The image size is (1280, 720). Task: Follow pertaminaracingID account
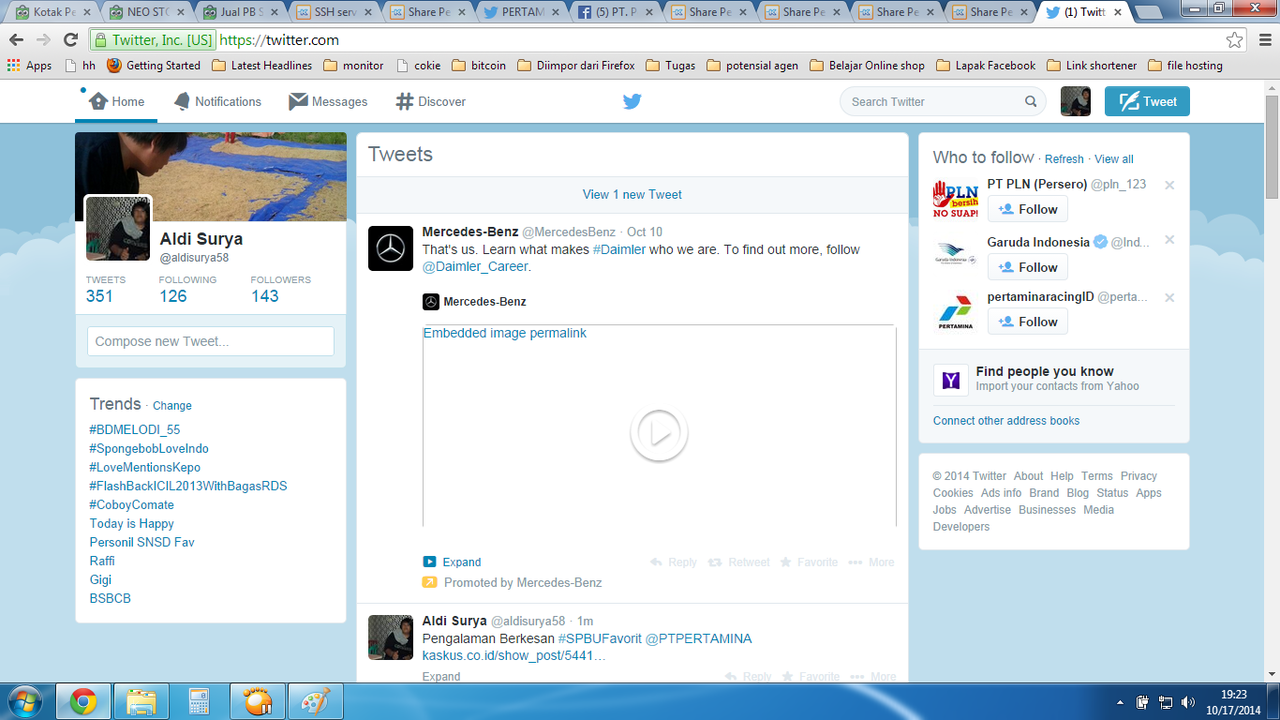click(x=1028, y=322)
